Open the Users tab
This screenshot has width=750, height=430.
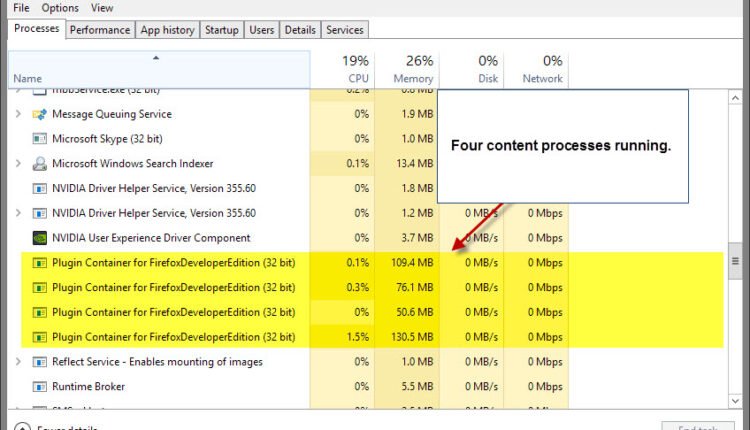[x=262, y=30]
